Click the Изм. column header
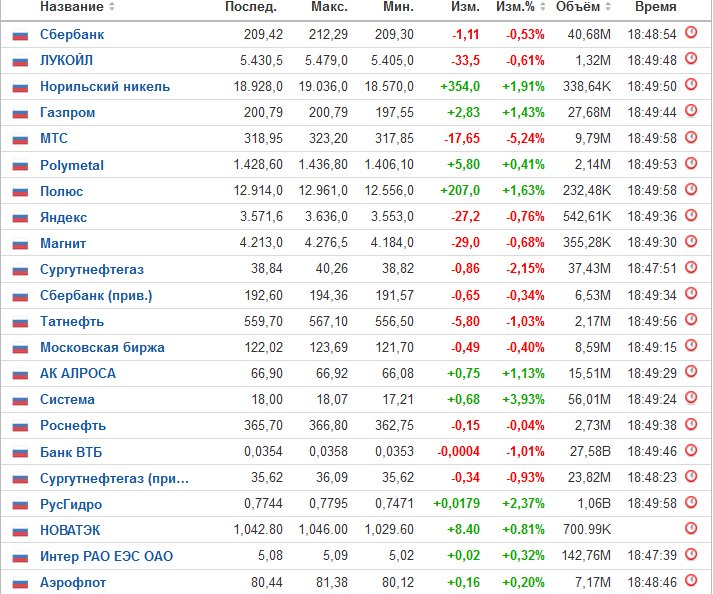The image size is (713, 594). click(465, 7)
